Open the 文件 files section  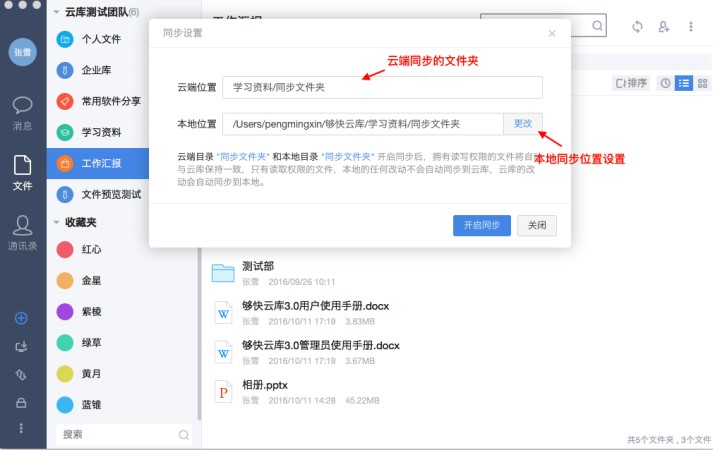tap(22, 173)
